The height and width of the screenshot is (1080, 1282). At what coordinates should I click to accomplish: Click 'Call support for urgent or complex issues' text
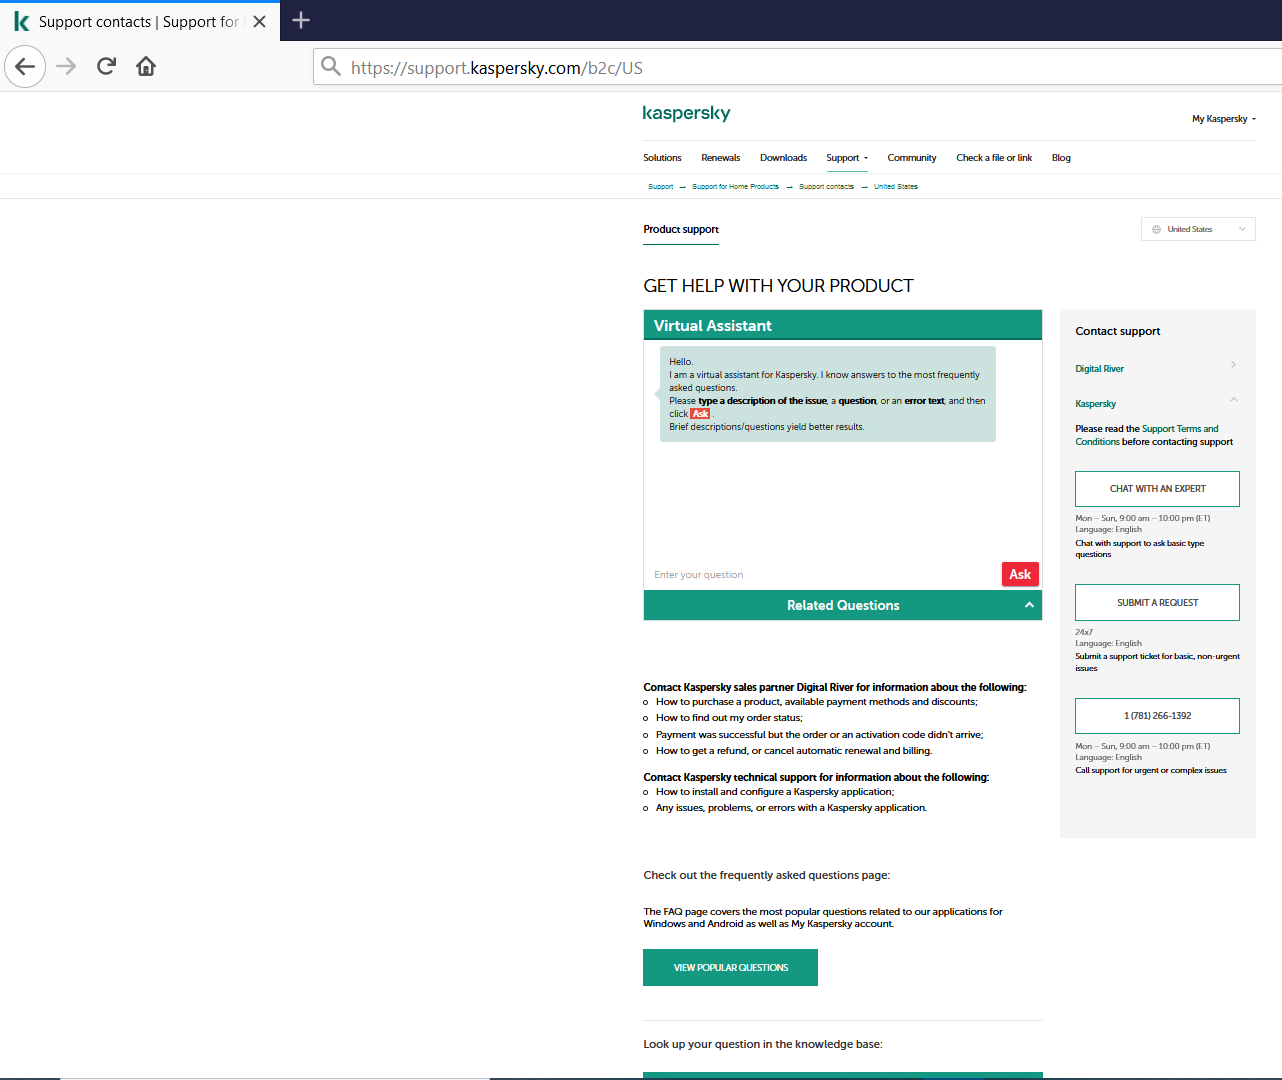pyautogui.click(x=1151, y=771)
